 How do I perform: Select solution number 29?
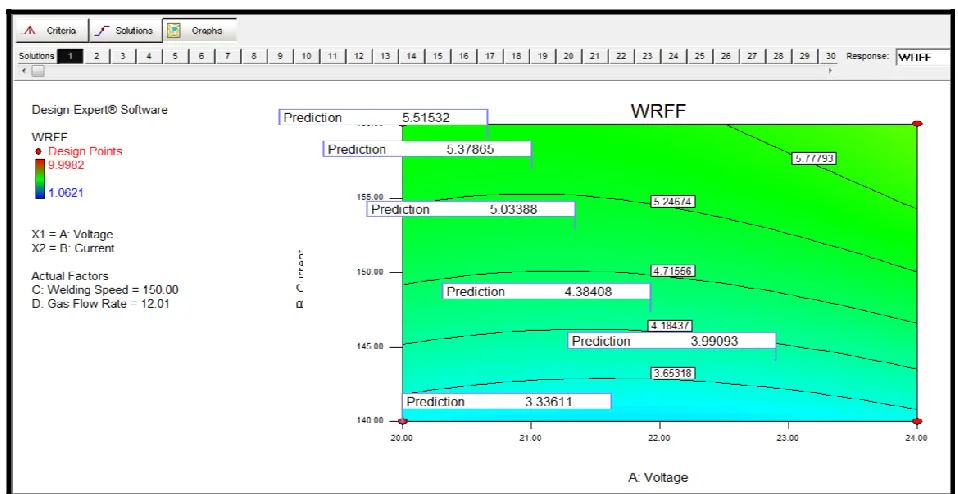click(x=804, y=56)
